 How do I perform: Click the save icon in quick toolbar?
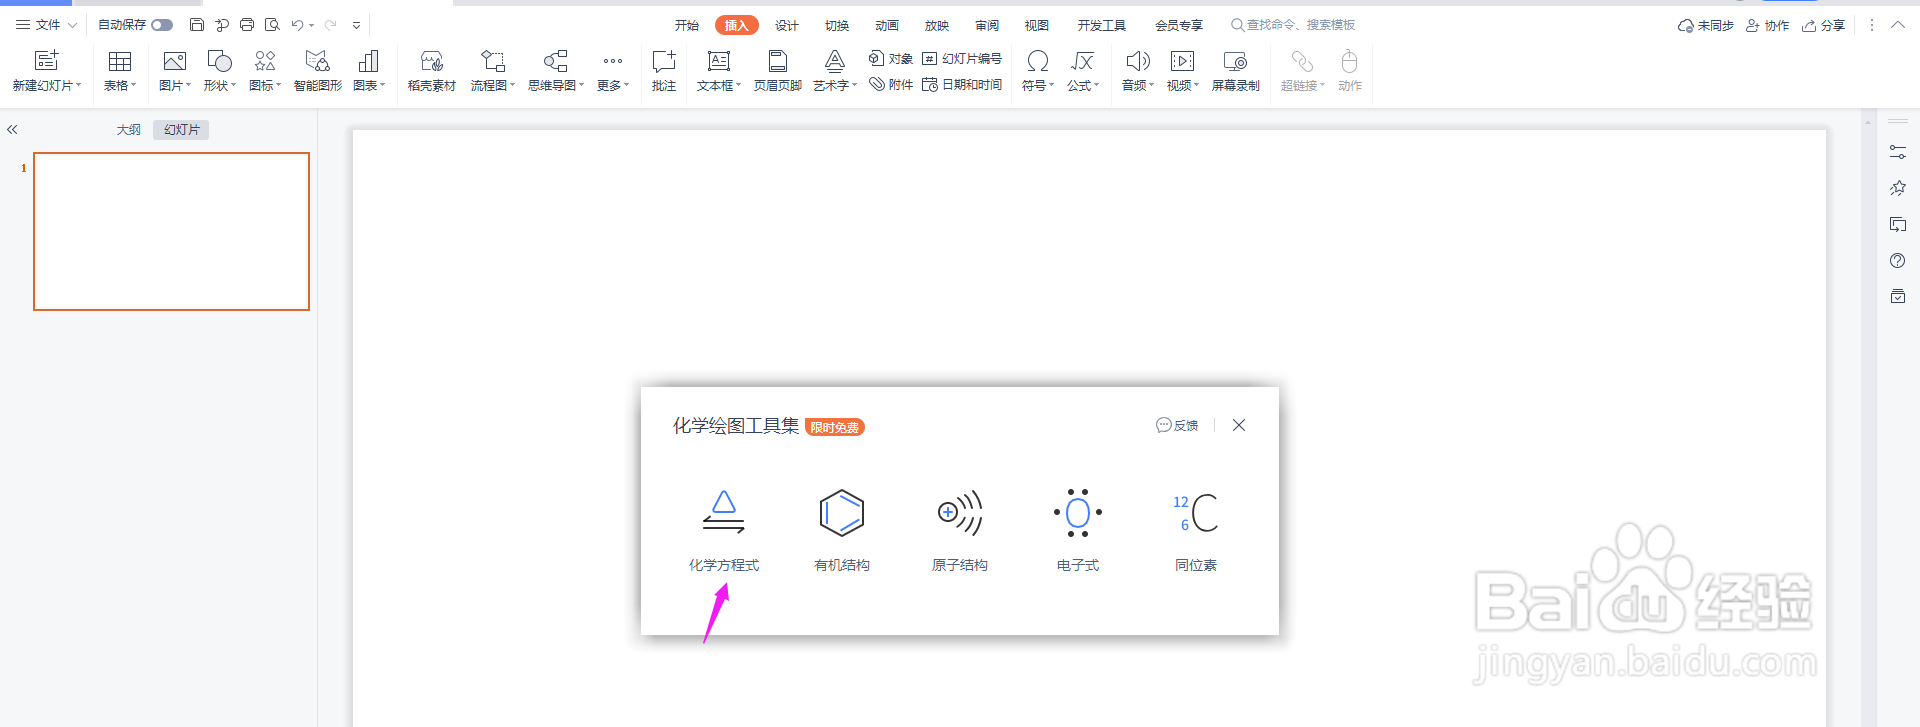pyautogui.click(x=197, y=25)
